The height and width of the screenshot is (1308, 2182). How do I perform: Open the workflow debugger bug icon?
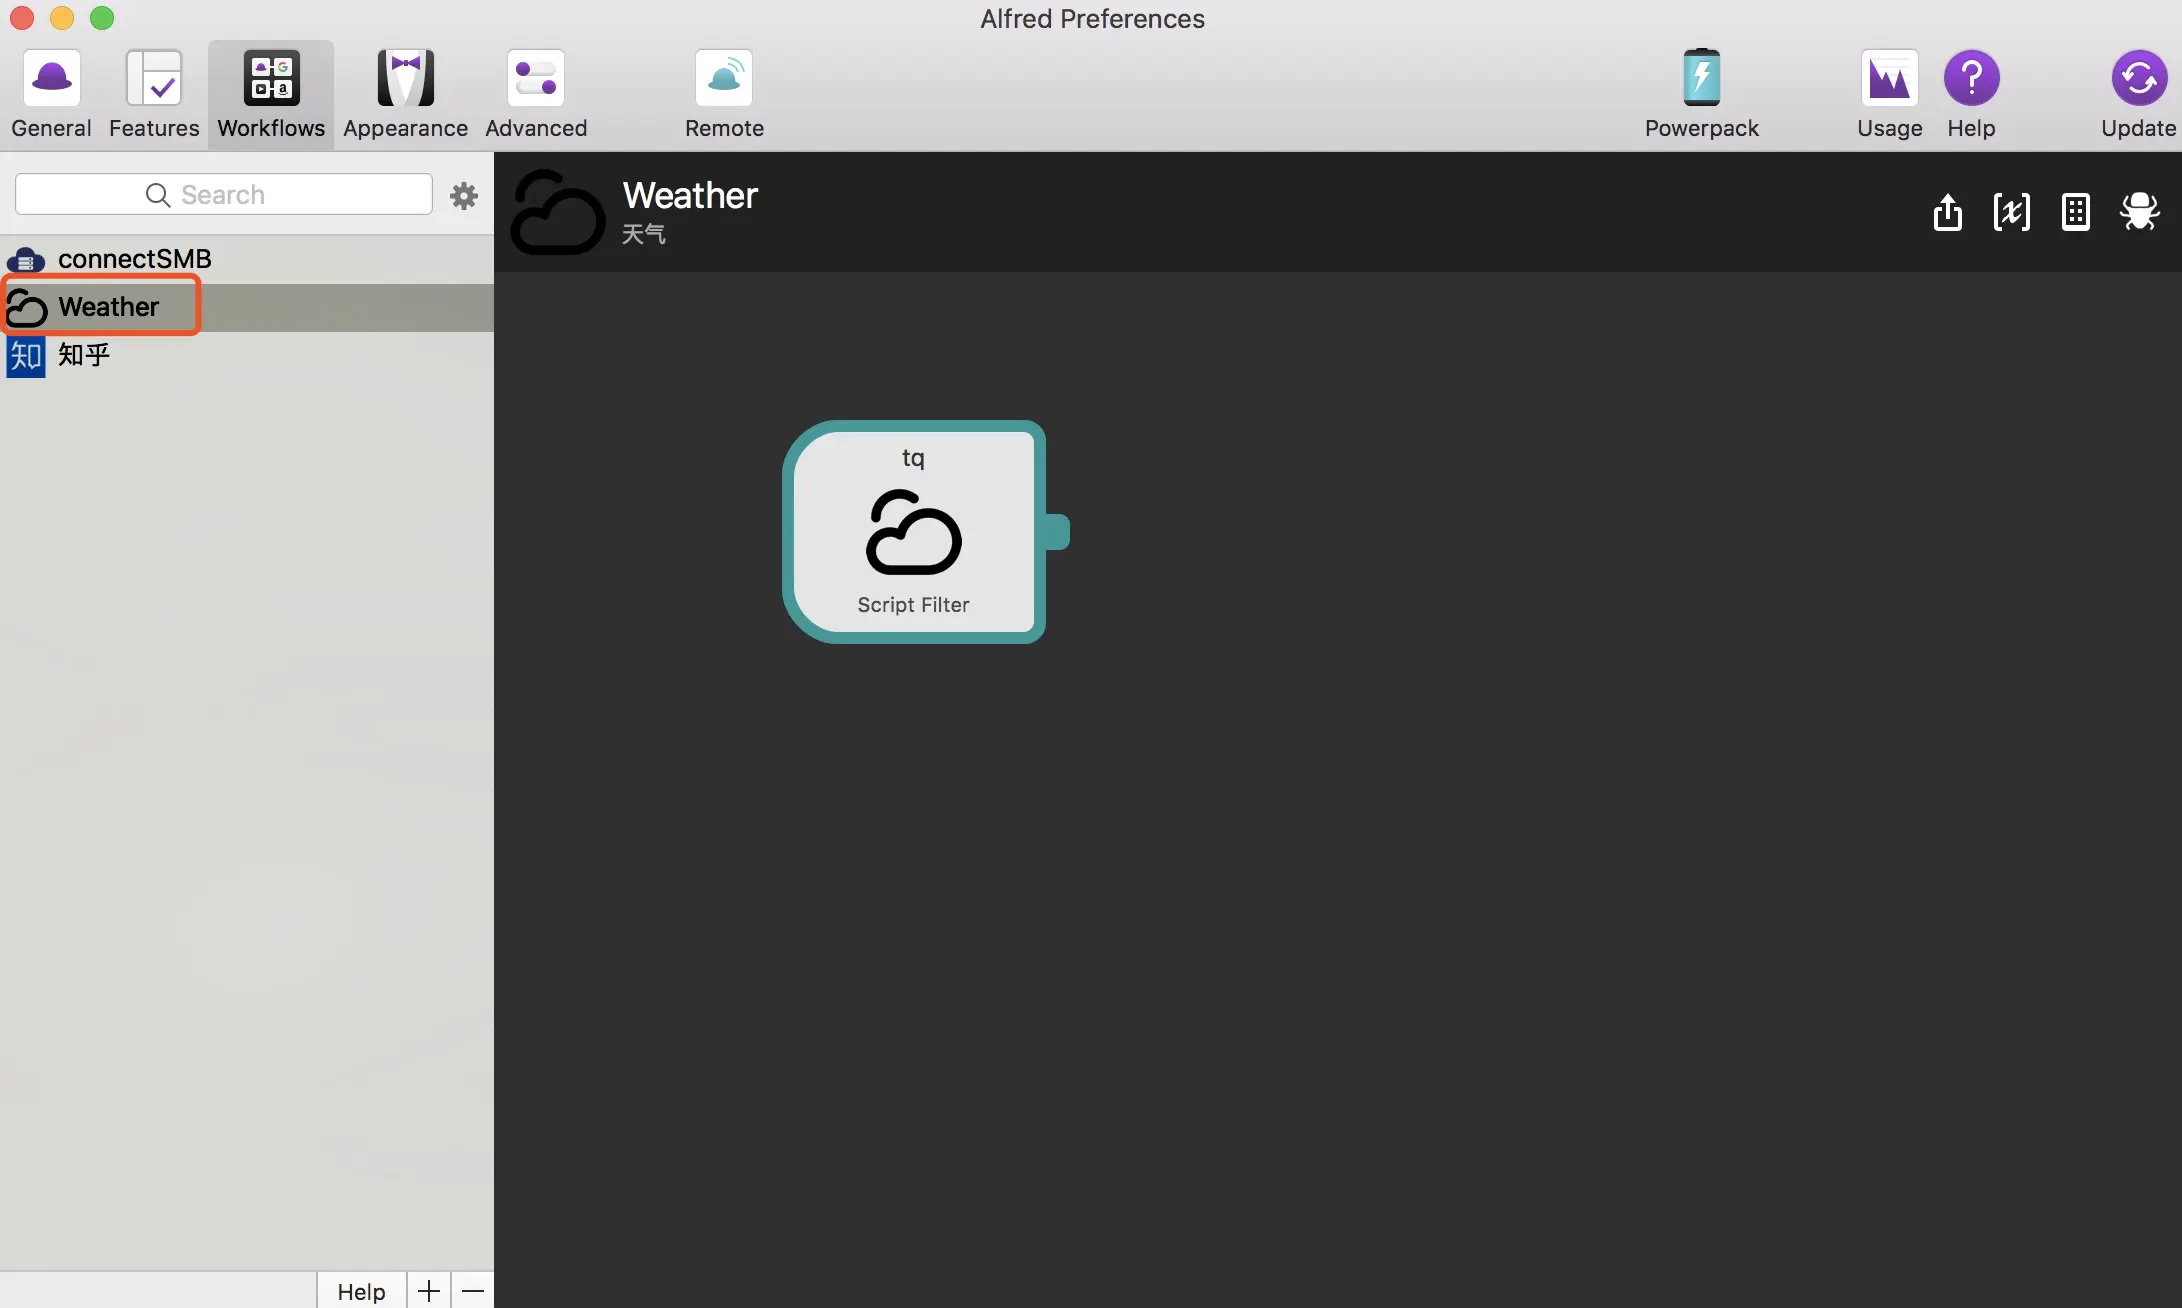[2139, 212]
